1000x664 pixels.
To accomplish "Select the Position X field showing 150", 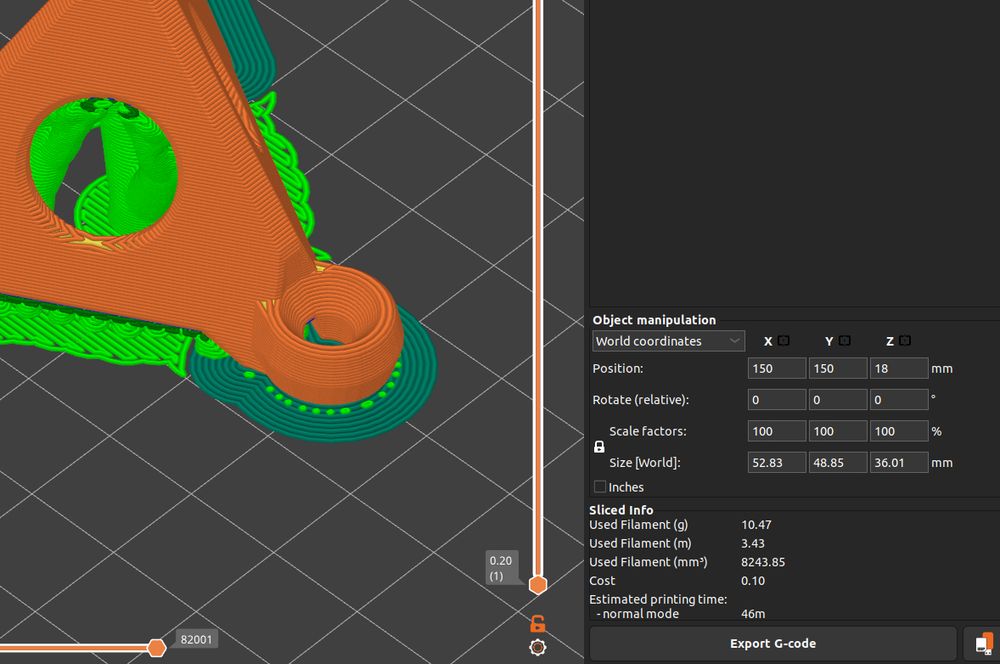I will [x=776, y=368].
